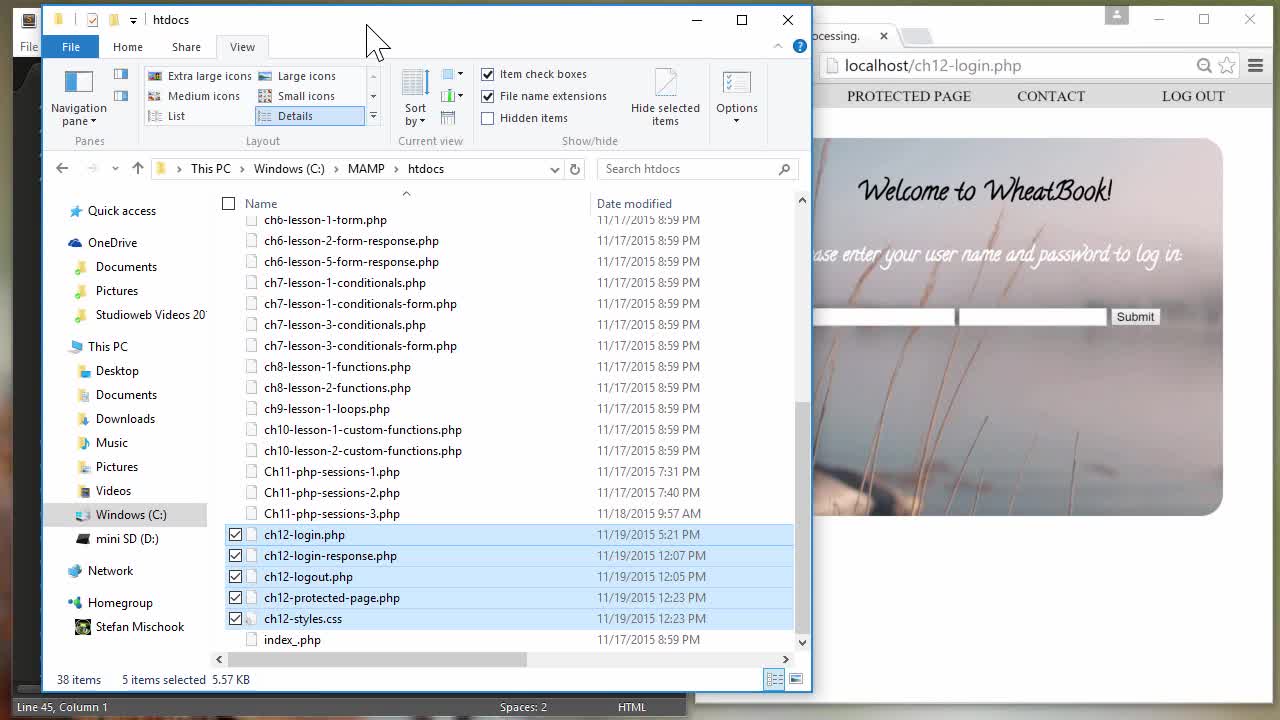Click Properties icon in quick access toolbar
This screenshot has height=720, width=1280.
[92, 20]
